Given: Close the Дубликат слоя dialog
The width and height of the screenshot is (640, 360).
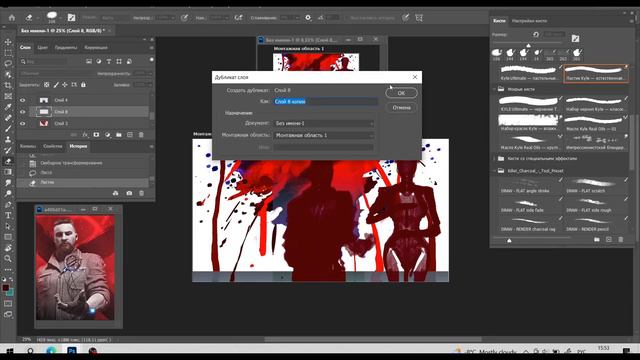Looking at the screenshot, I should click(415, 77).
